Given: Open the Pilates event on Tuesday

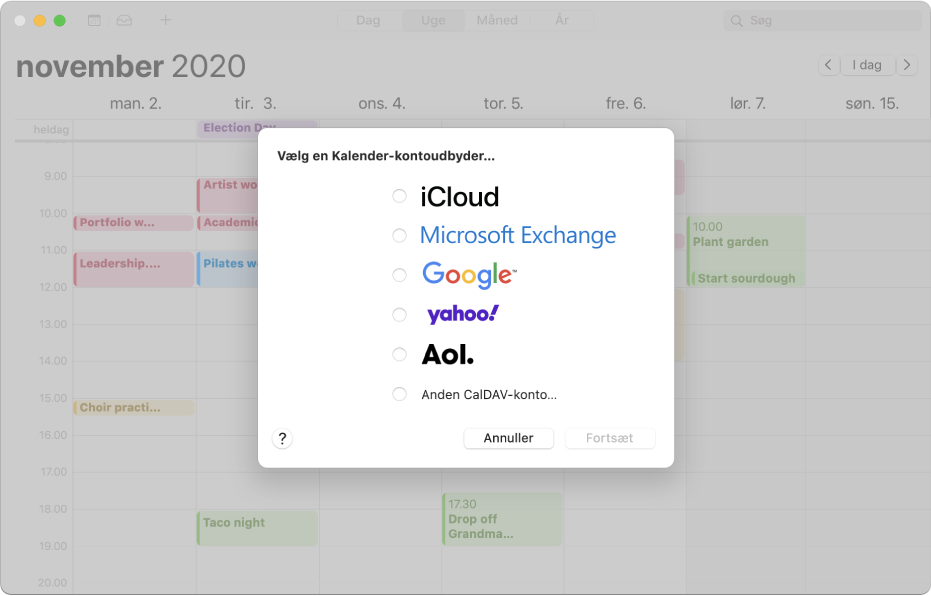Looking at the screenshot, I should [228, 270].
